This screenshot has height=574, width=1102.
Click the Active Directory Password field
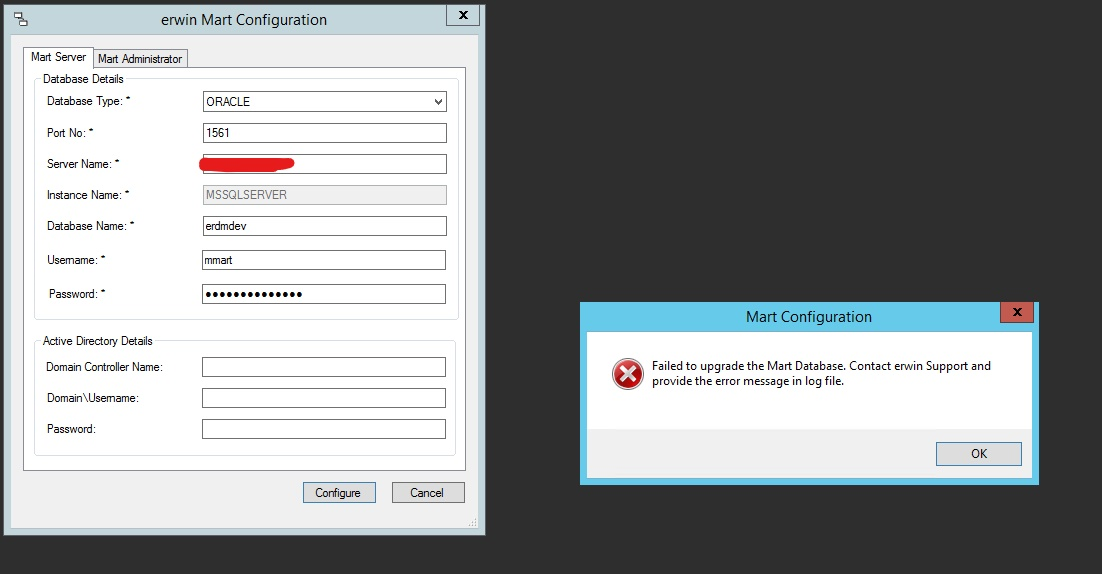tap(324, 429)
